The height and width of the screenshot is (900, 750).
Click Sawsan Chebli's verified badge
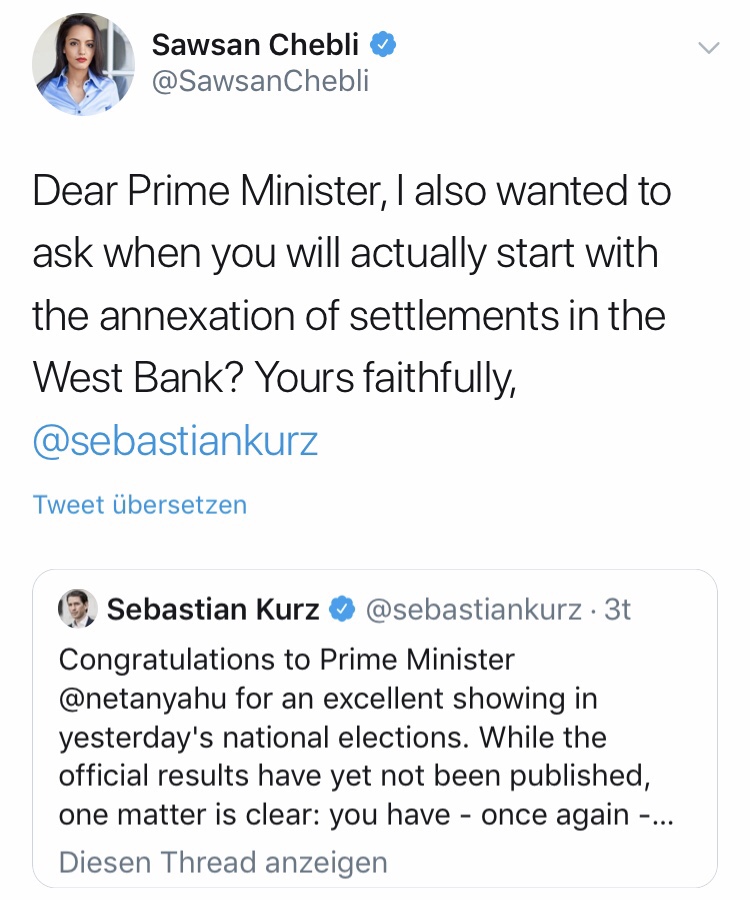pyautogui.click(x=385, y=44)
